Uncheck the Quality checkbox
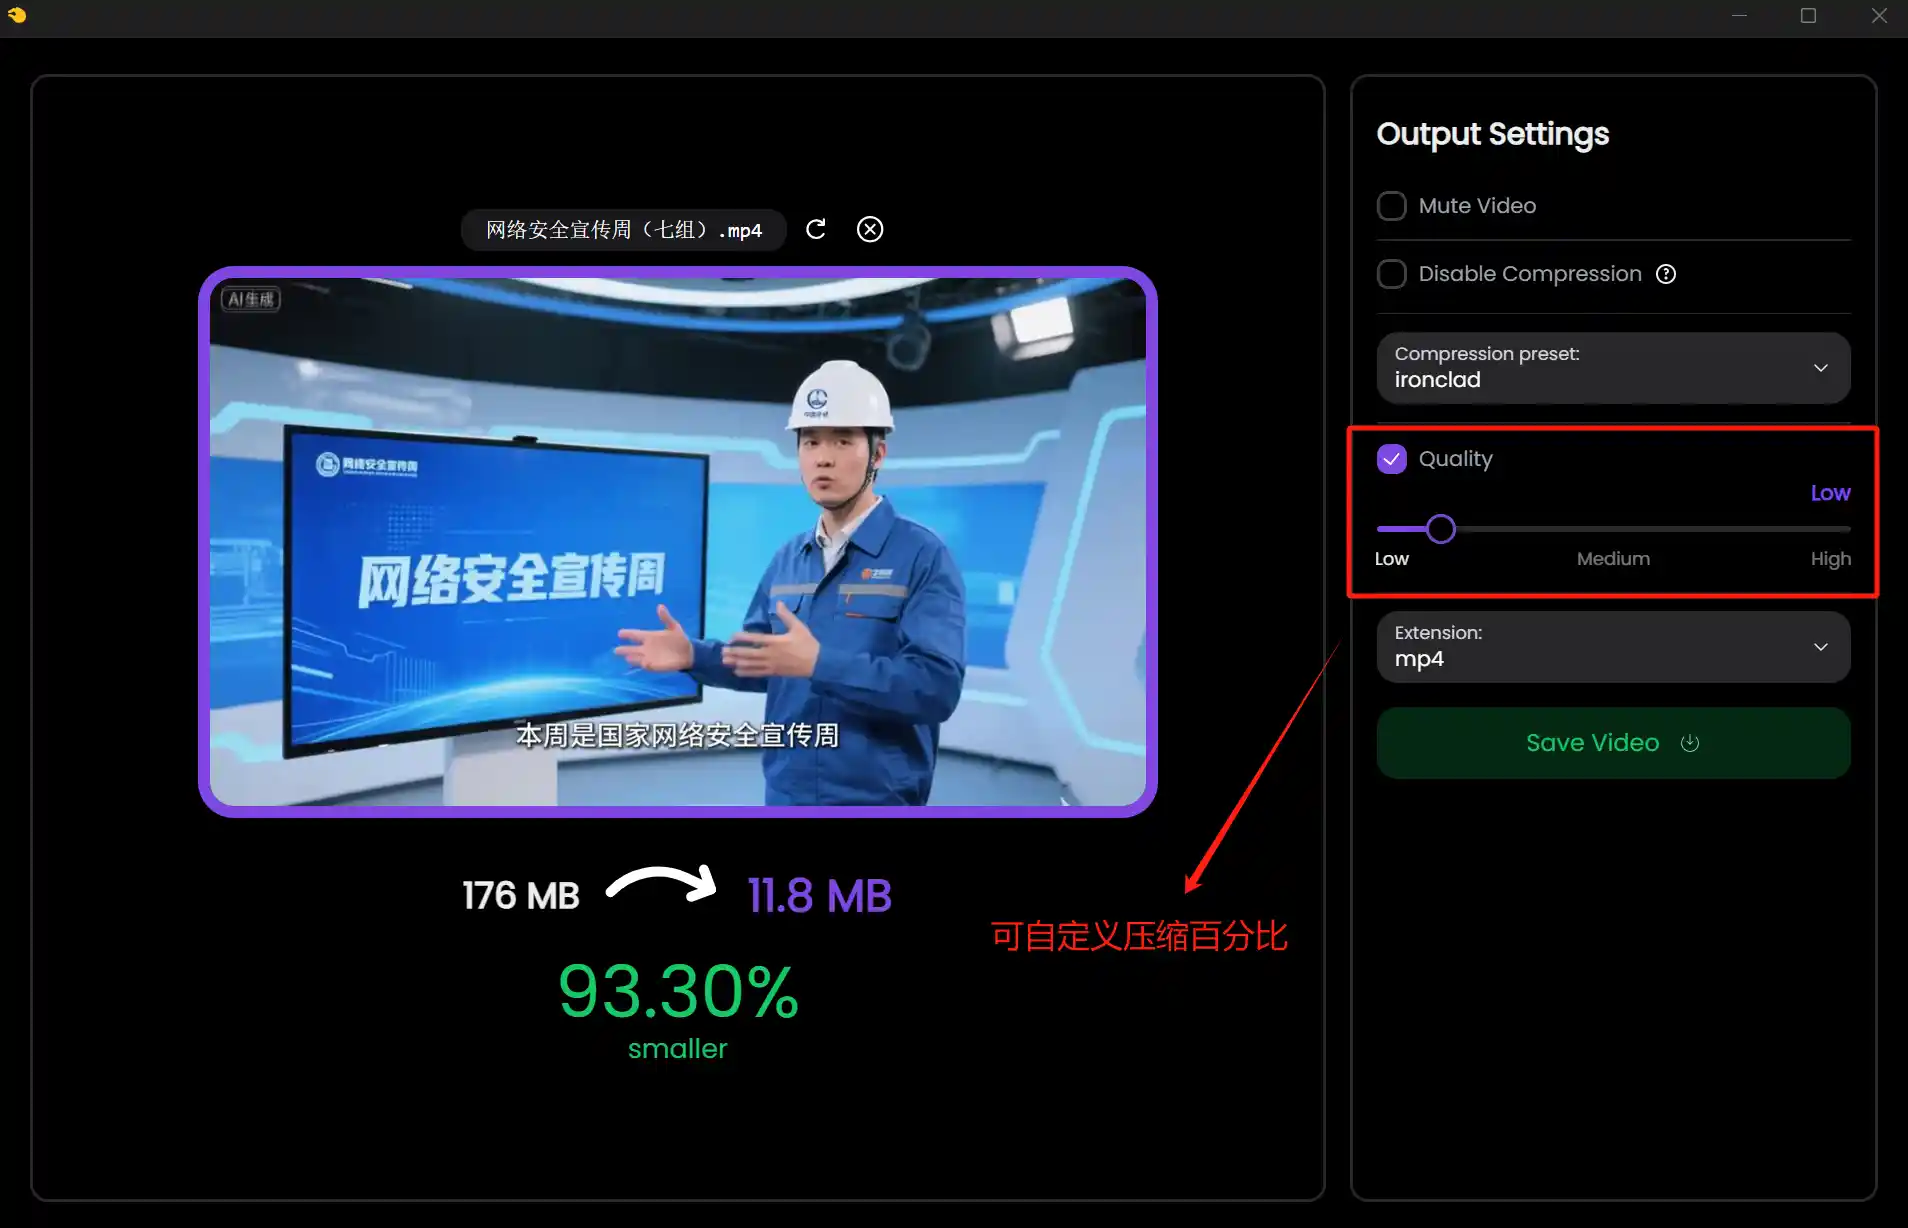Screen dimensions: 1908x1228 (1392, 459)
